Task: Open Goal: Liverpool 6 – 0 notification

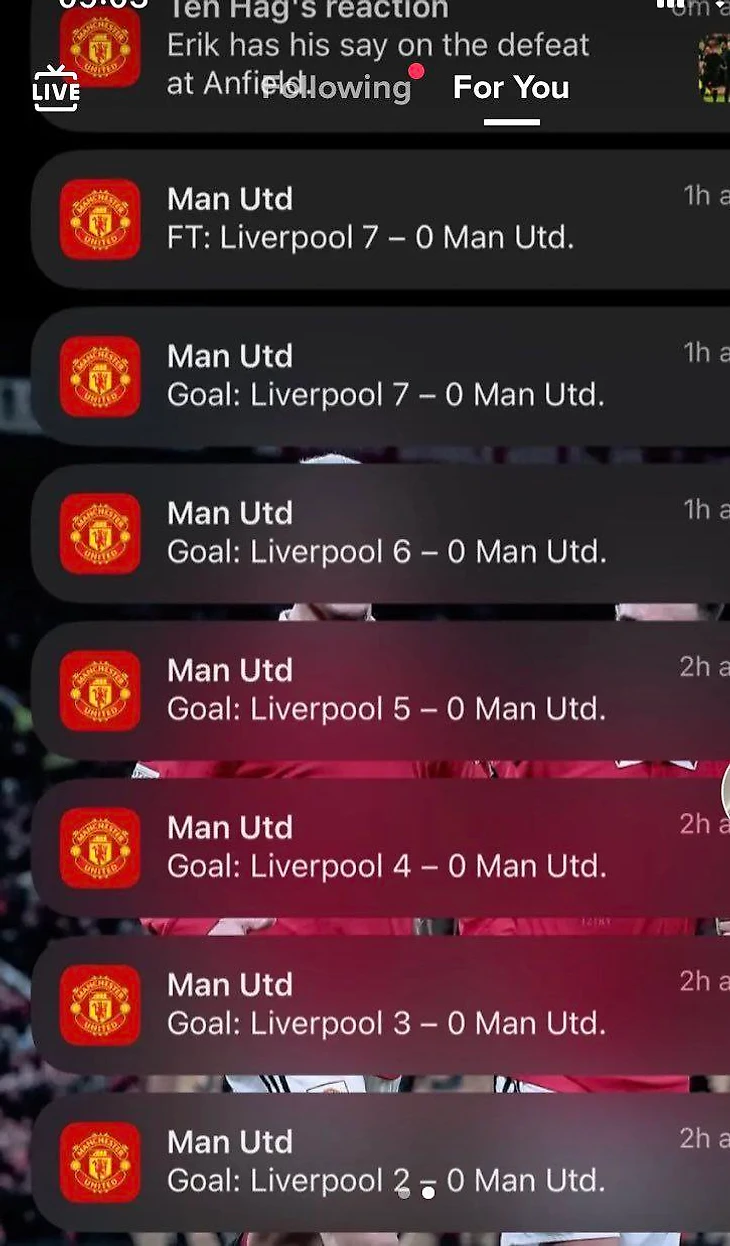Action: click(381, 533)
